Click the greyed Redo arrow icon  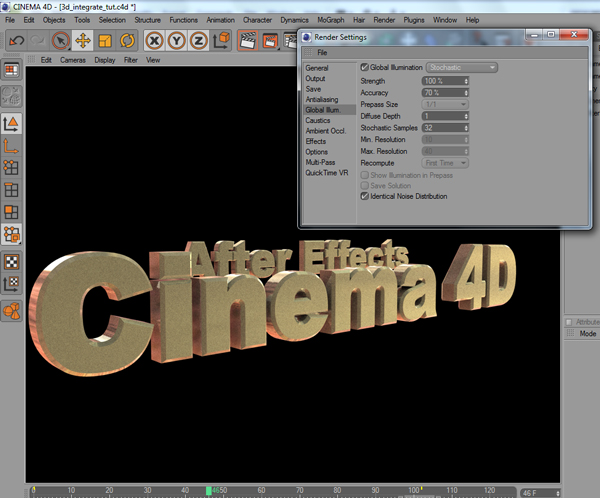38,41
